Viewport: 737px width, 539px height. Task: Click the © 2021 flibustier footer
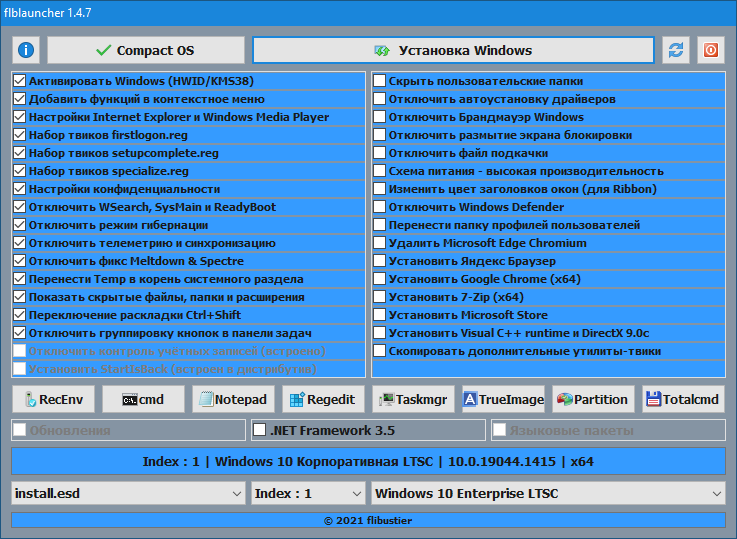click(x=368, y=520)
